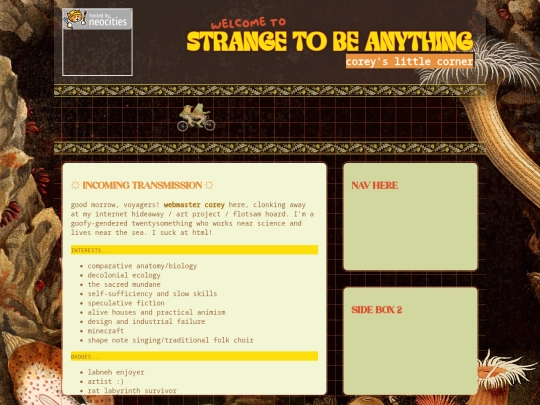Click the empty image box under neocities badge

pos(97,52)
